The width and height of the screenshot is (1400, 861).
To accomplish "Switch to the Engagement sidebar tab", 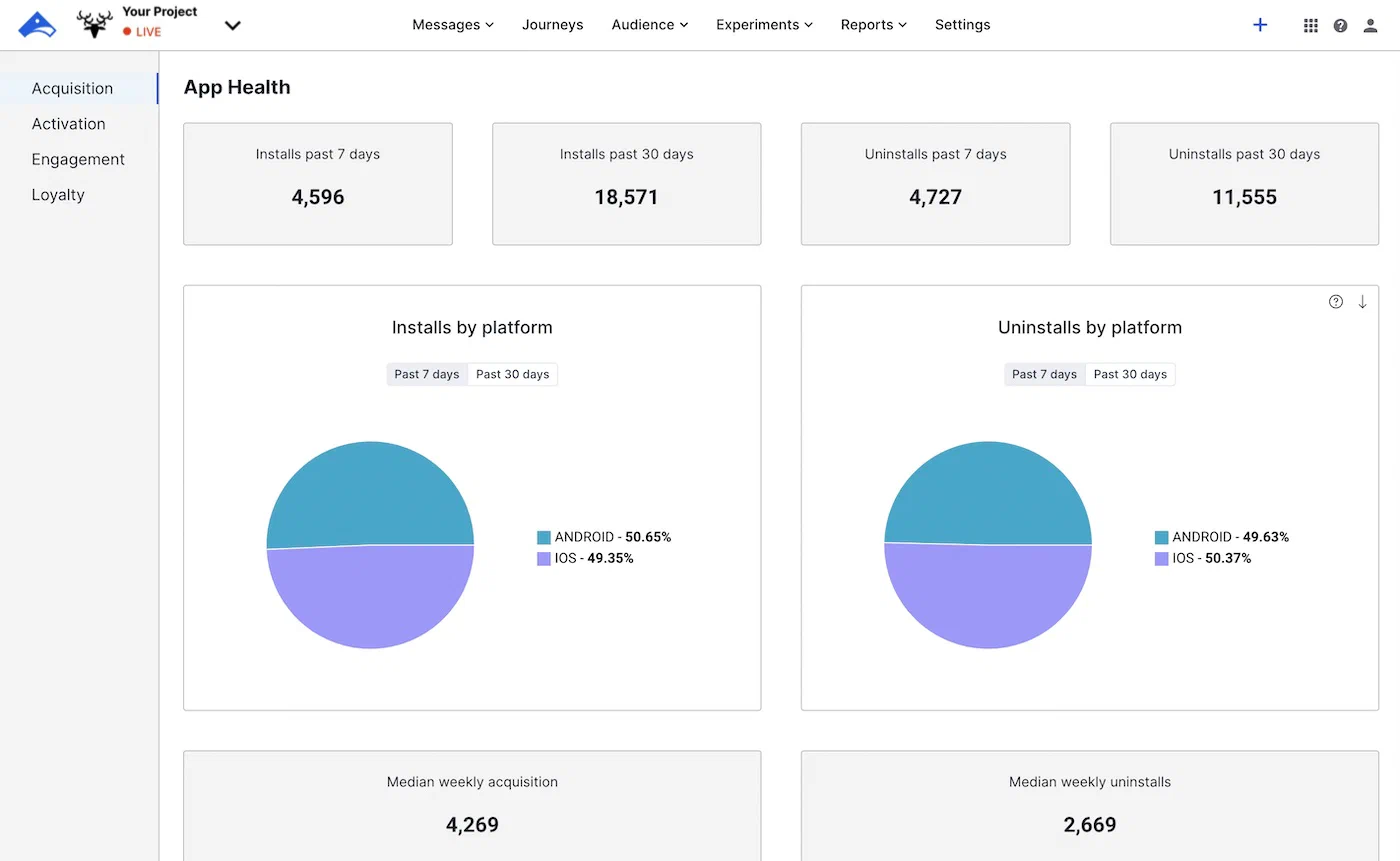I will click(78, 159).
